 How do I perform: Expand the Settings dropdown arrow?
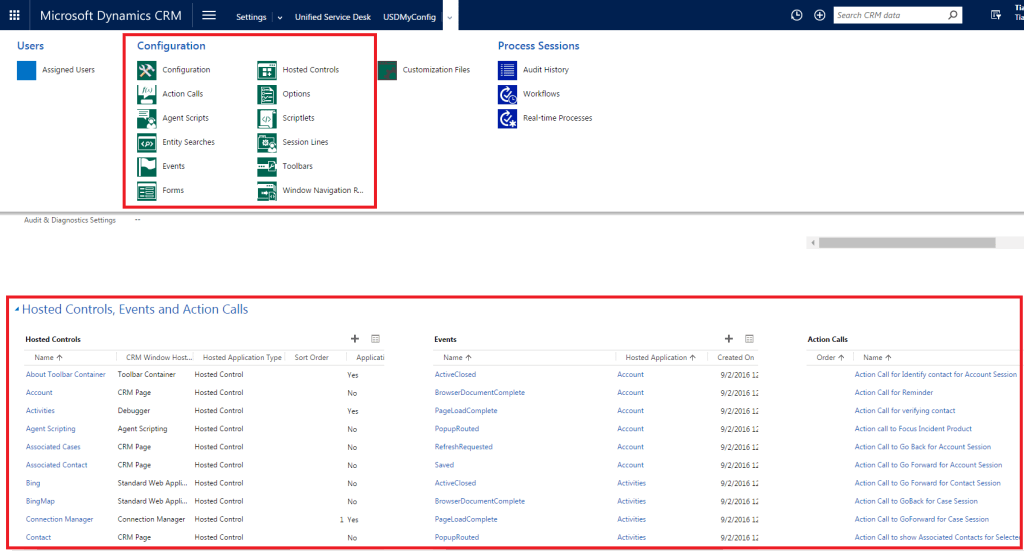tap(280, 18)
